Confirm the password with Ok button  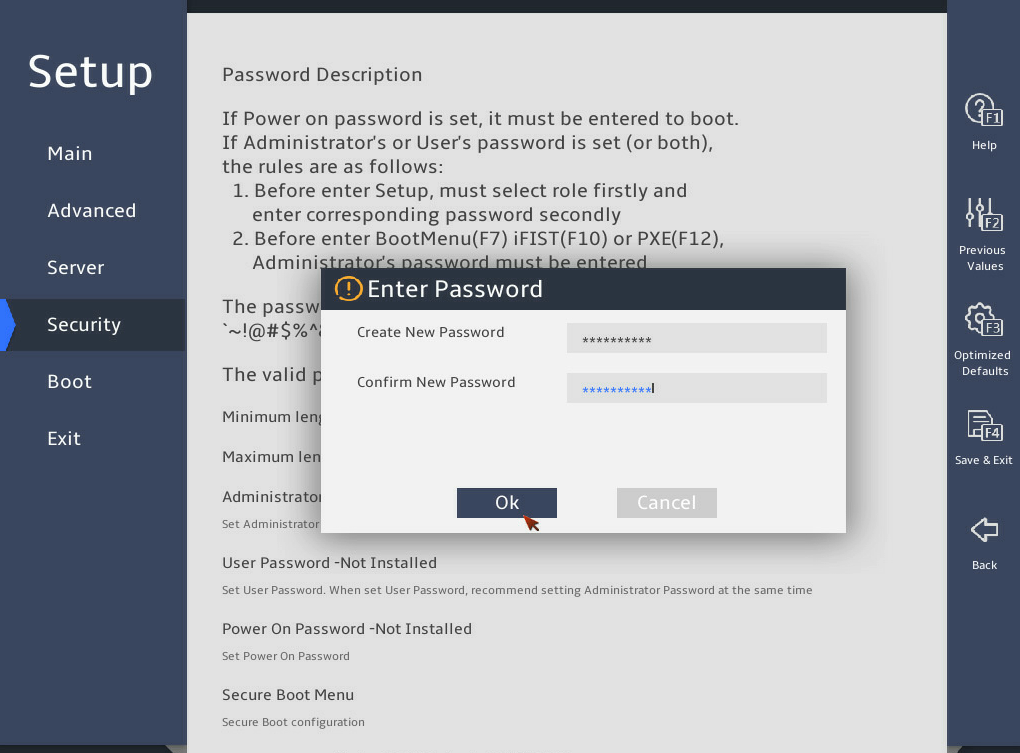pos(507,503)
